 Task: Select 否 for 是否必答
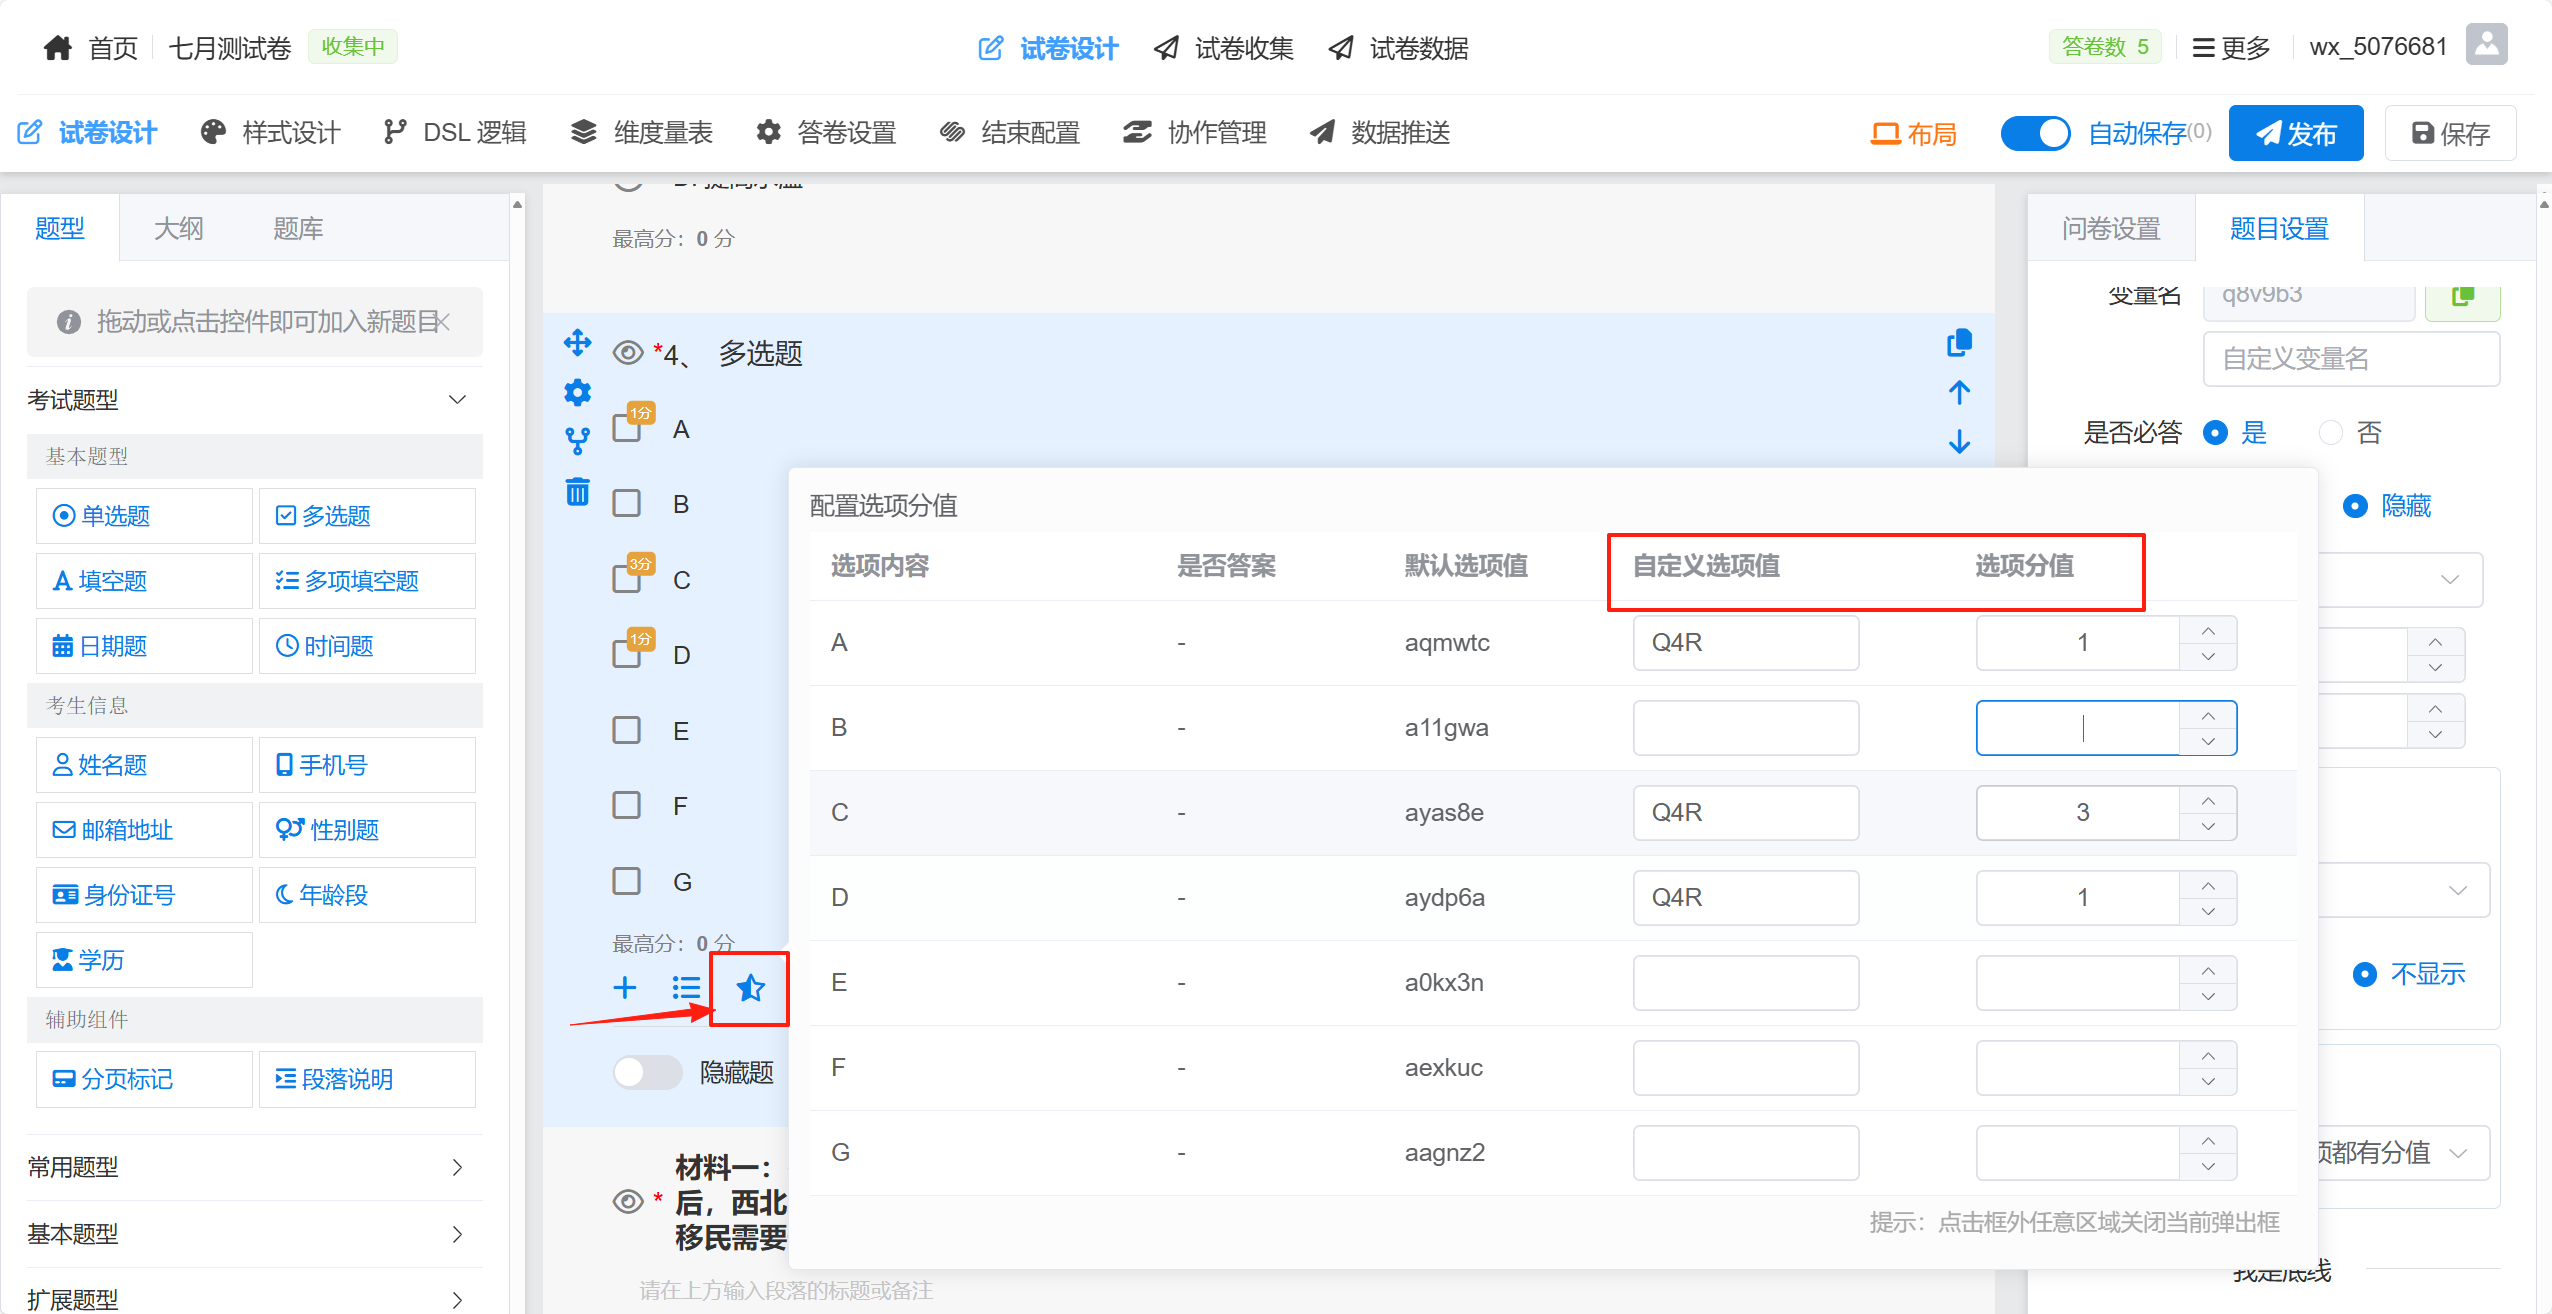(x=2331, y=432)
